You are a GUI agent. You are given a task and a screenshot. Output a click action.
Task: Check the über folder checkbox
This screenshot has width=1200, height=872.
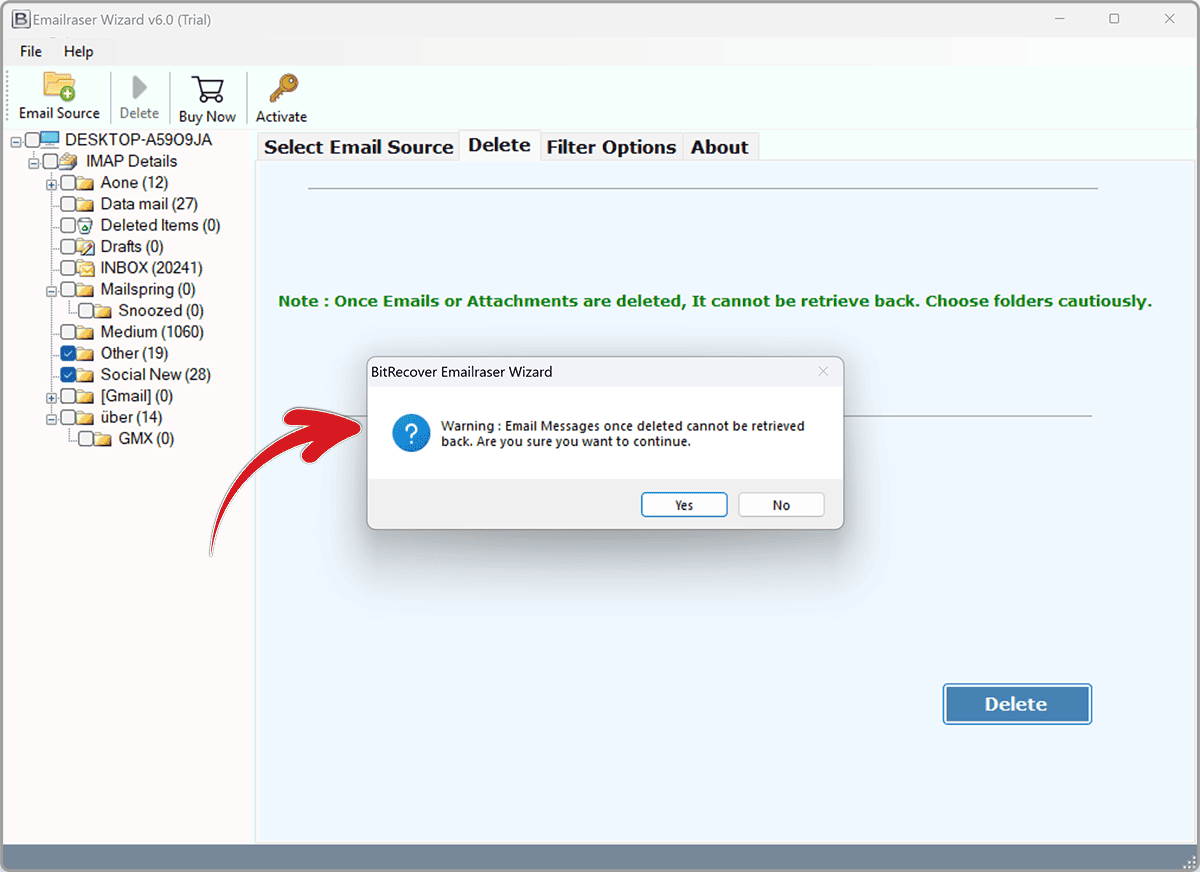coord(68,417)
